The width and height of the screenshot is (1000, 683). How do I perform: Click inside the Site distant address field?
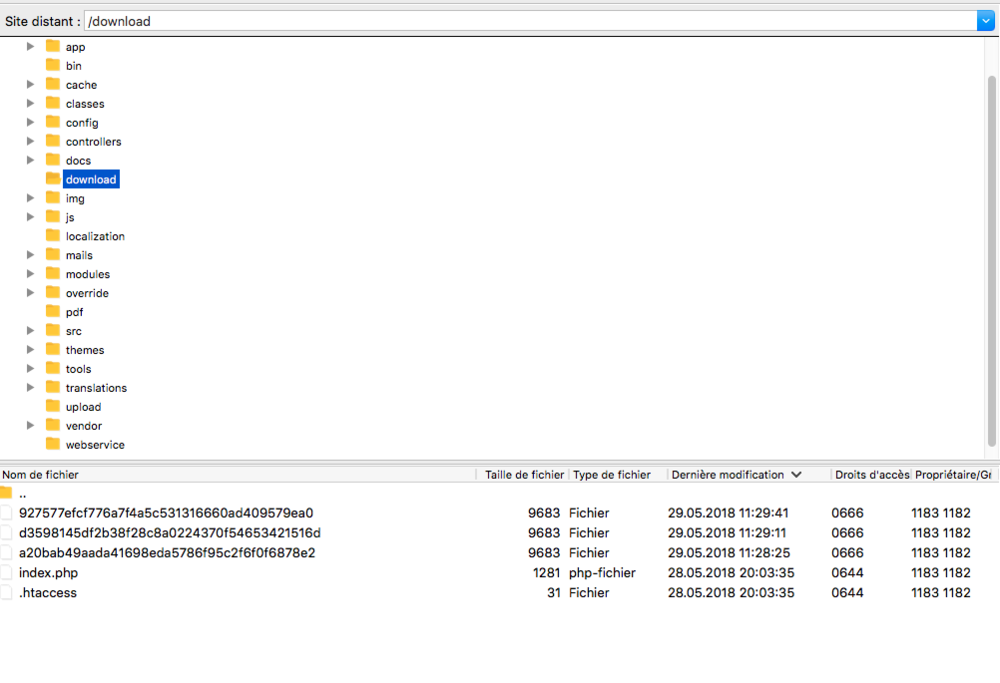[x=400, y=20]
